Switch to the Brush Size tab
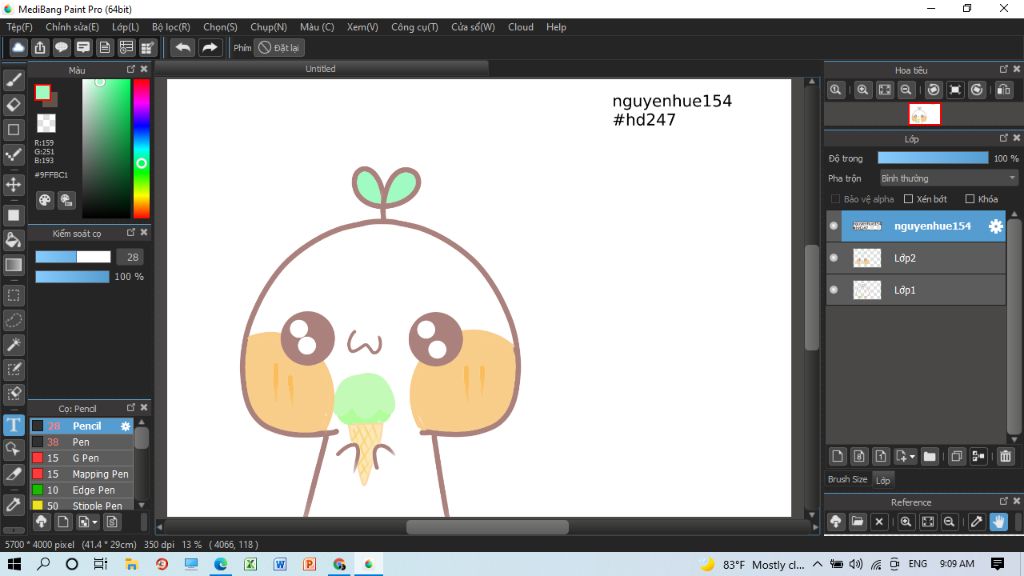This screenshot has height=576, width=1024. coord(848,479)
